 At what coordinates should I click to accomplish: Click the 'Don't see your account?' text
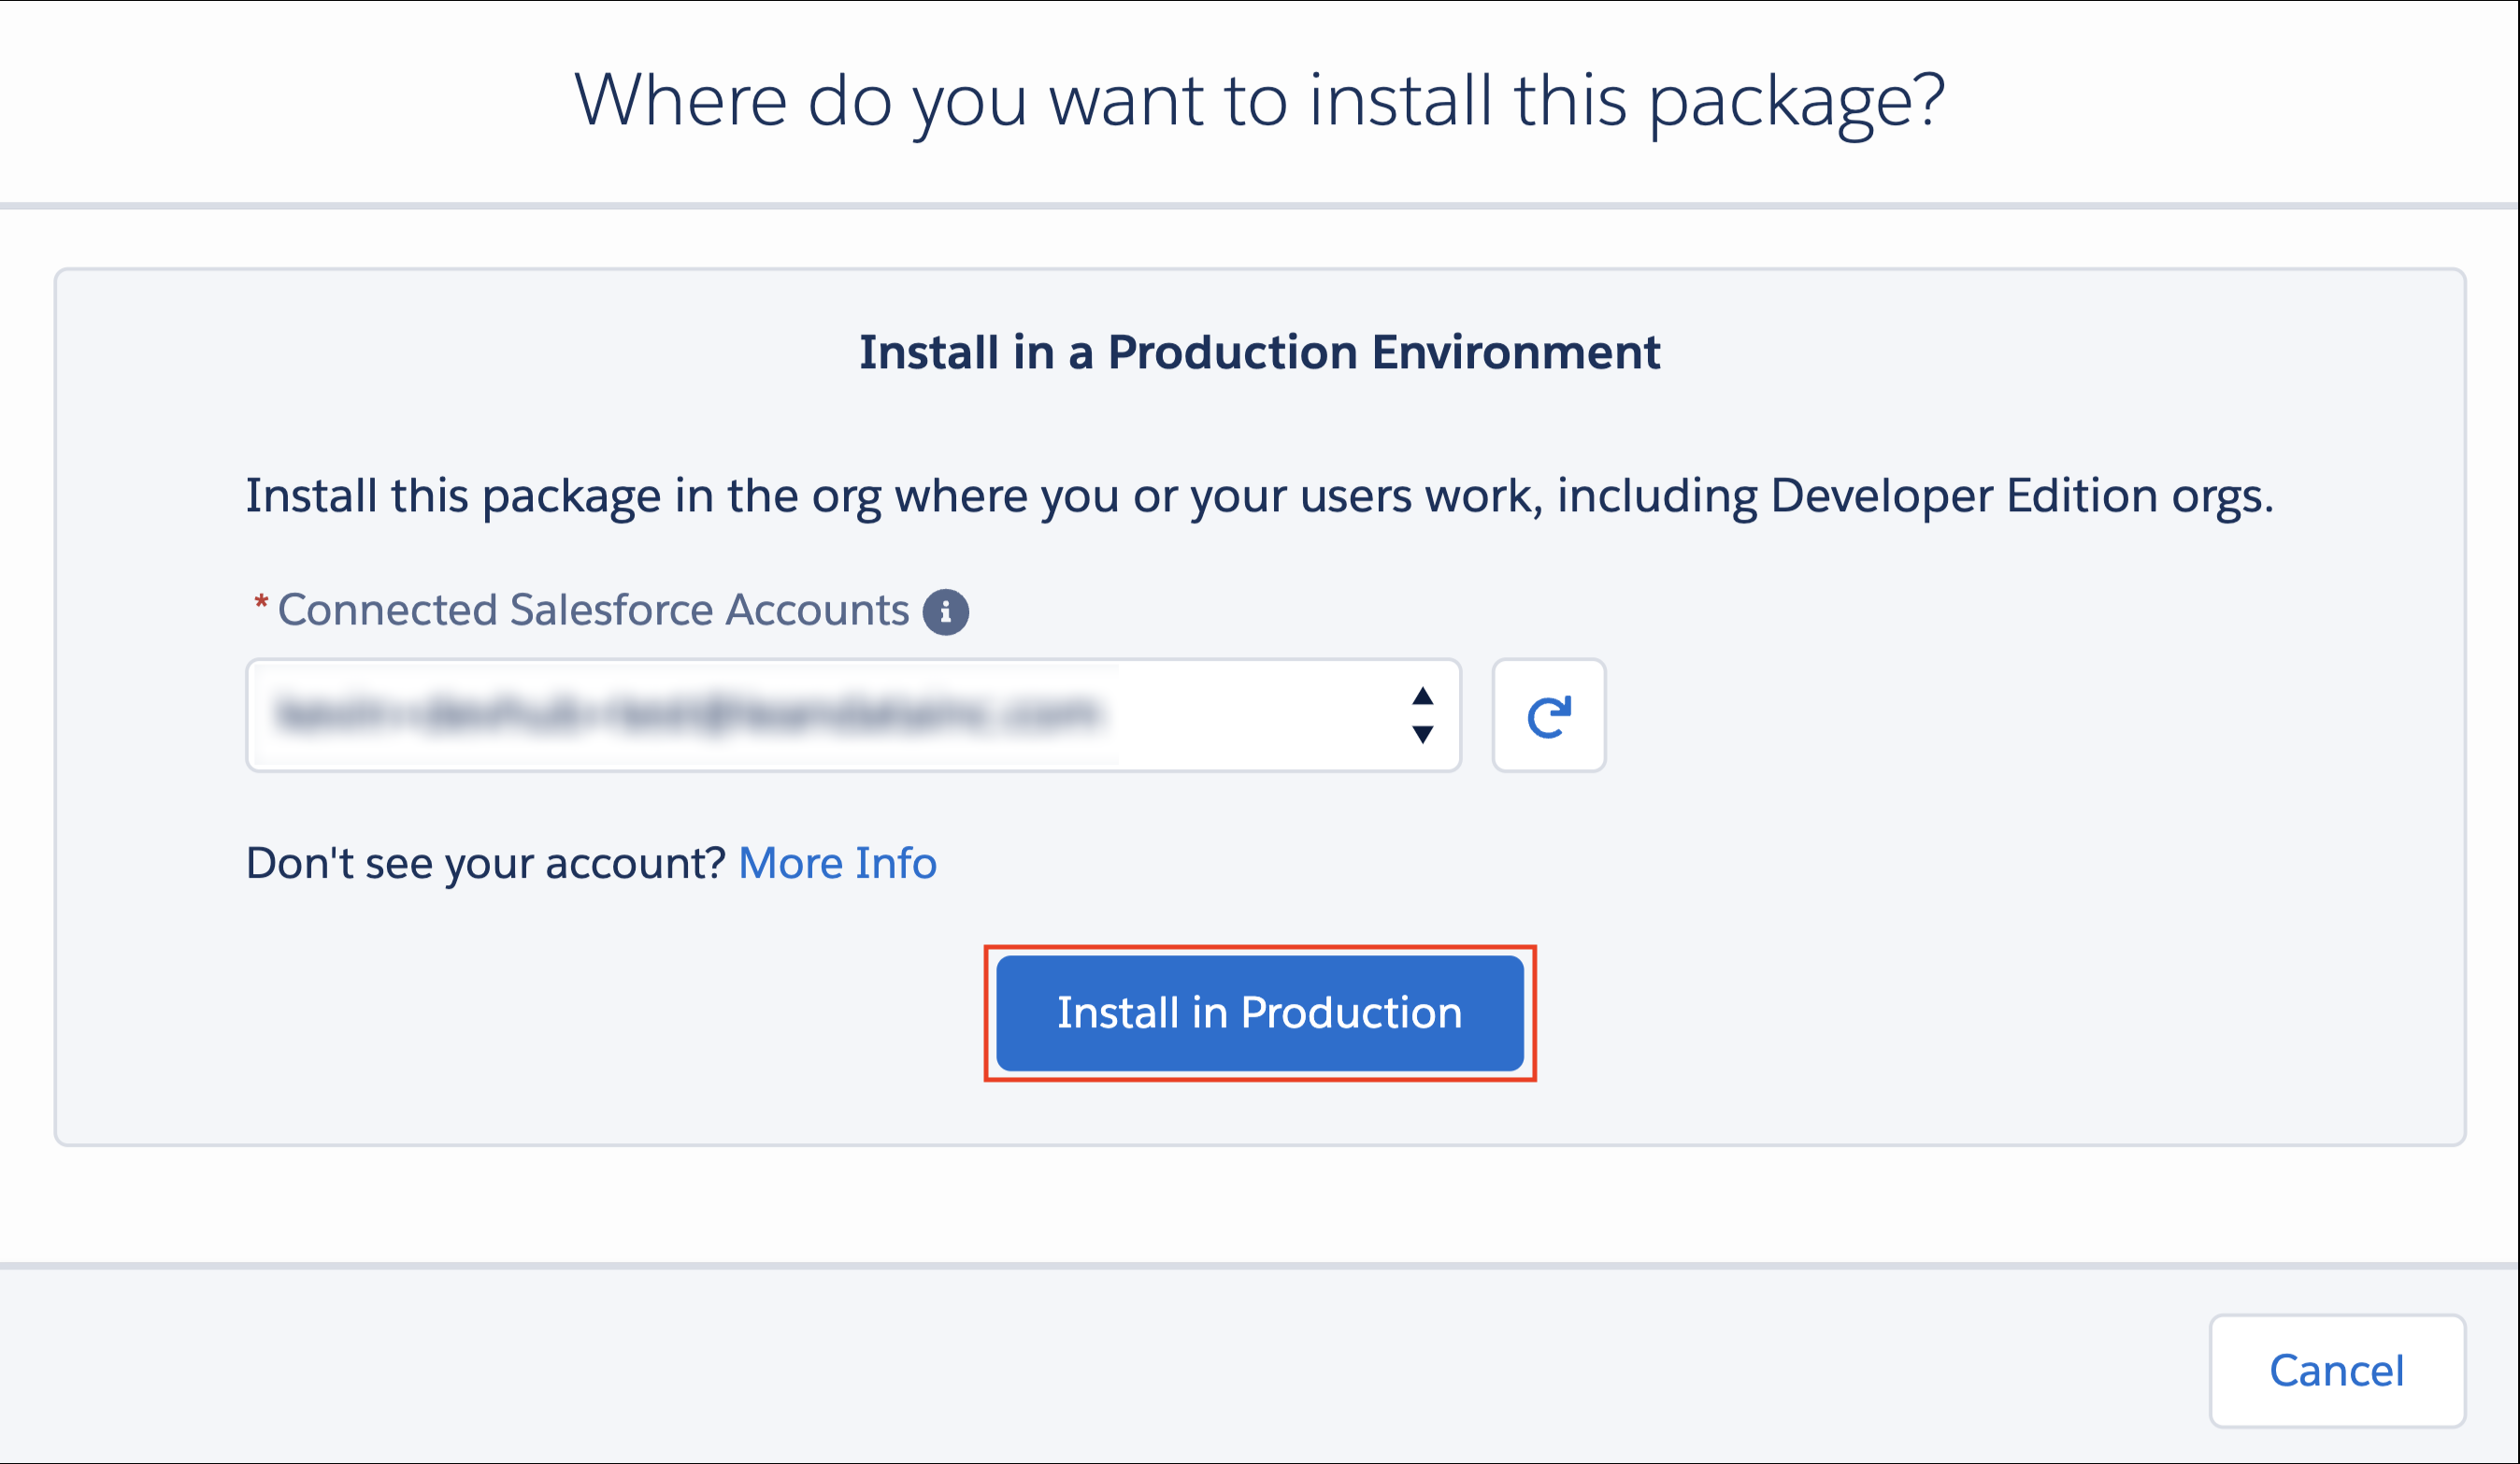pos(485,863)
